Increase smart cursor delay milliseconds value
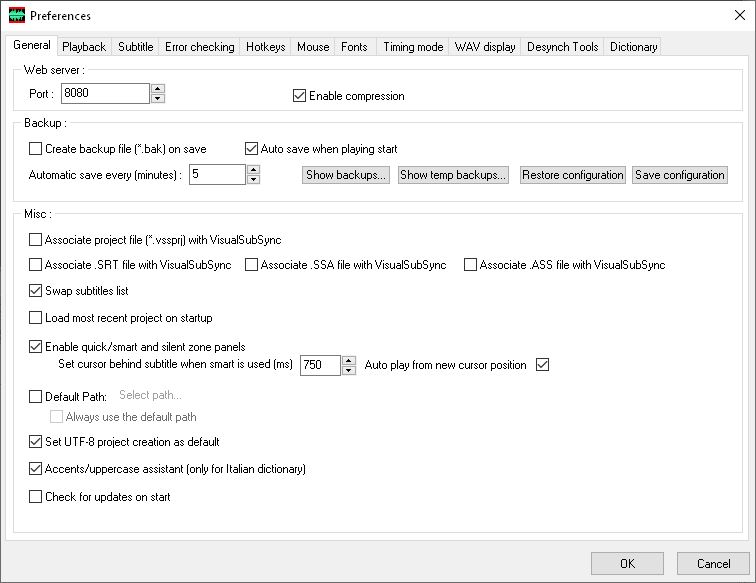The height and width of the screenshot is (583, 756). point(348,360)
